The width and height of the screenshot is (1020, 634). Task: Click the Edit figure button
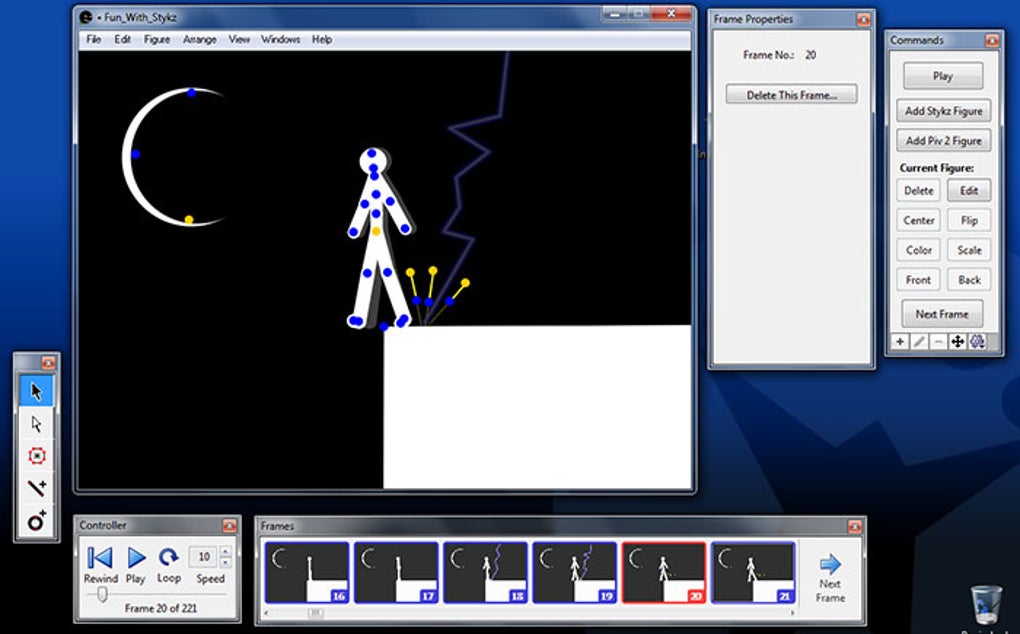(969, 191)
